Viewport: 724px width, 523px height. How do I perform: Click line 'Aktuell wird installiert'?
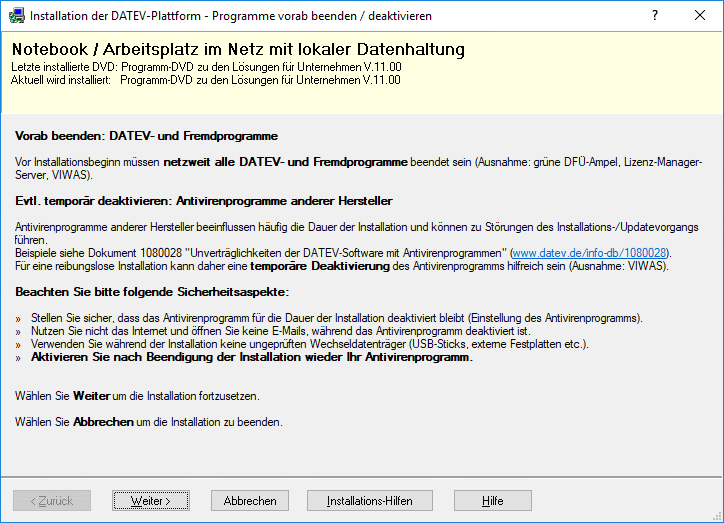tap(206, 80)
